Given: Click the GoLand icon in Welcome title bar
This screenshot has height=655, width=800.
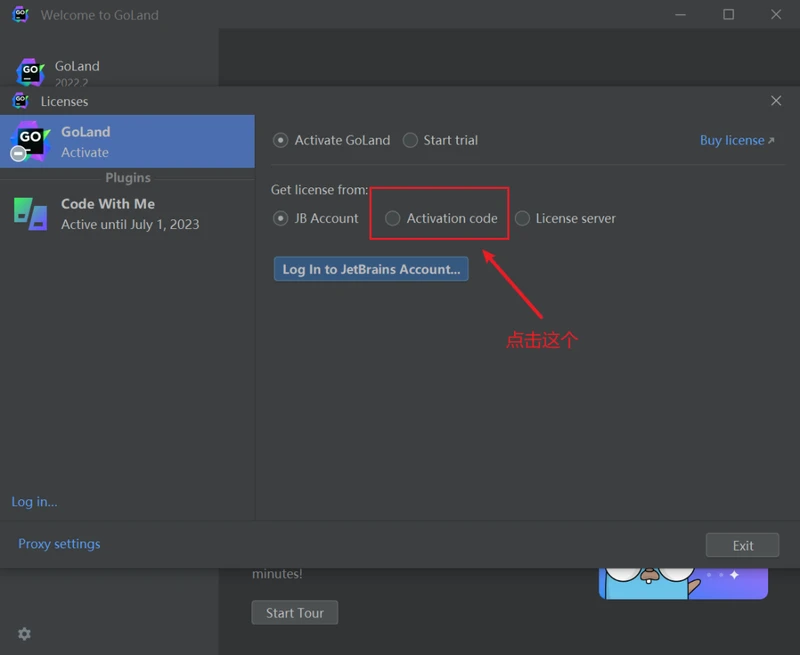Looking at the screenshot, I should click(20, 15).
